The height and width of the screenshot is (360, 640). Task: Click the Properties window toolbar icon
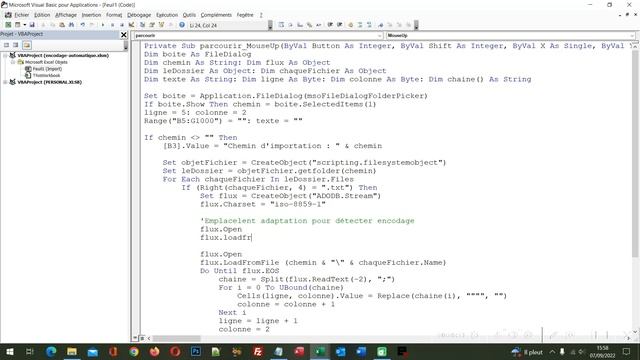click(x=152, y=25)
